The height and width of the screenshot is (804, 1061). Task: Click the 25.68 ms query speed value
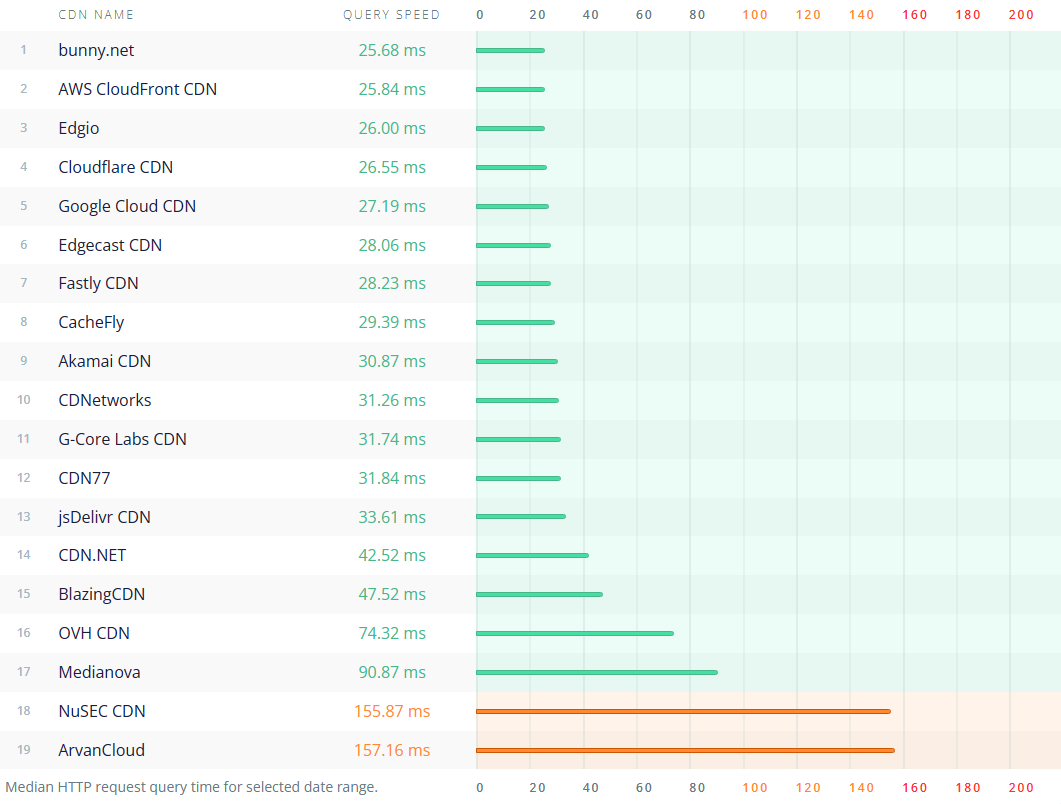click(392, 50)
